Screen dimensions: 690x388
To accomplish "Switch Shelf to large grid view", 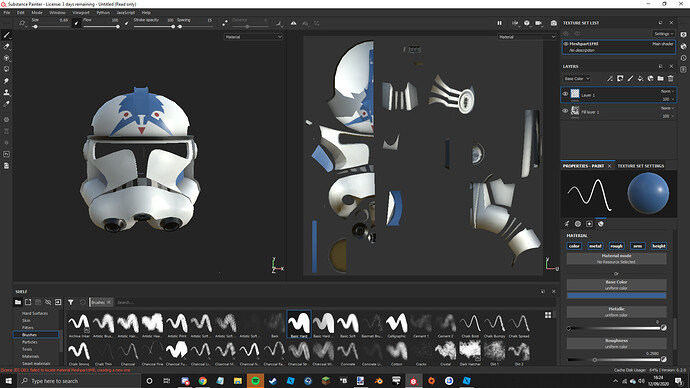I will [x=548, y=315].
